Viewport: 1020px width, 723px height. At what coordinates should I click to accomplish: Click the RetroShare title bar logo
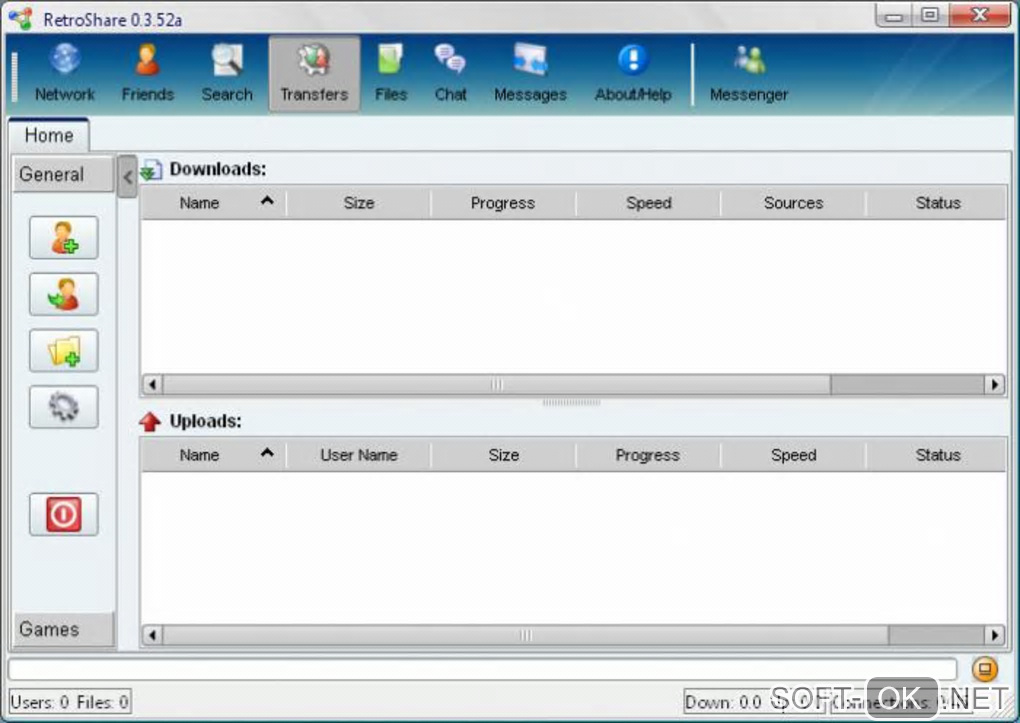[x=21, y=18]
